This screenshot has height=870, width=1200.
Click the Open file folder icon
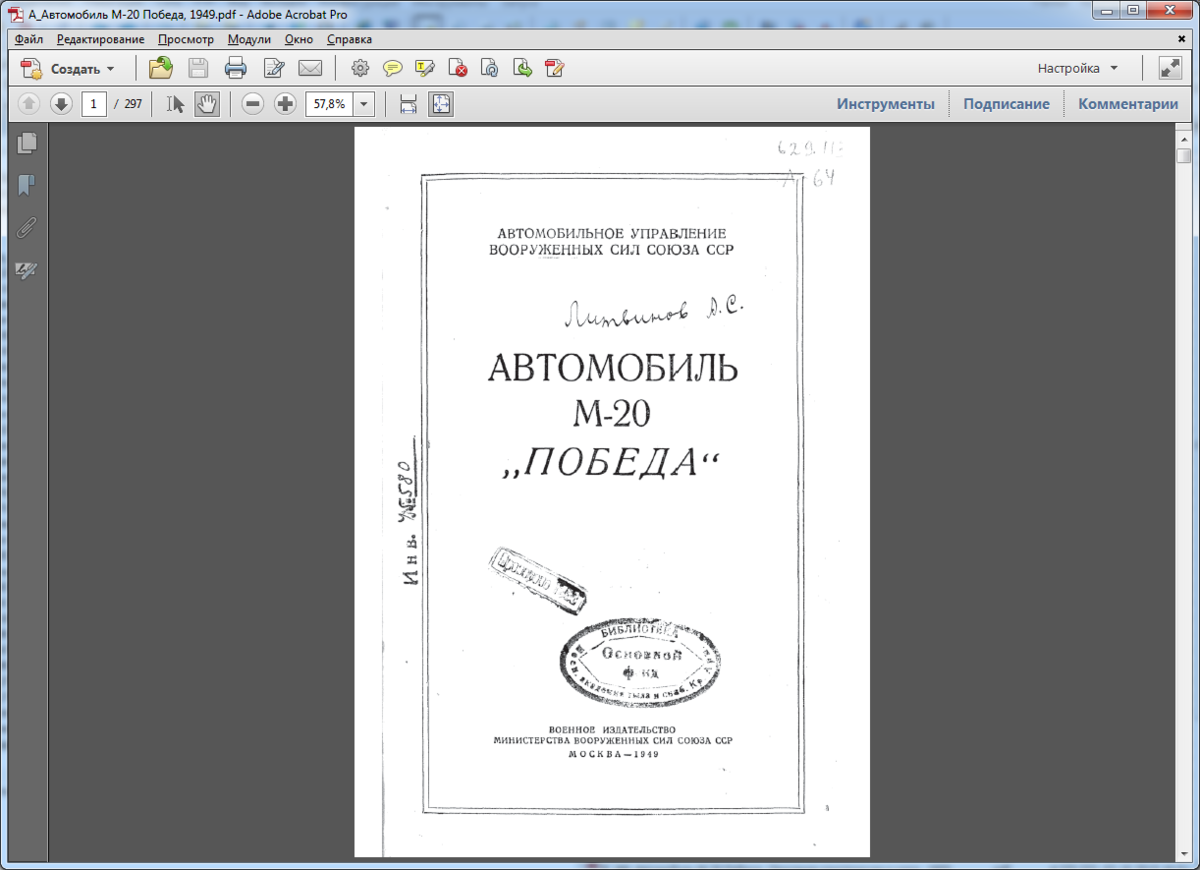(x=160, y=68)
